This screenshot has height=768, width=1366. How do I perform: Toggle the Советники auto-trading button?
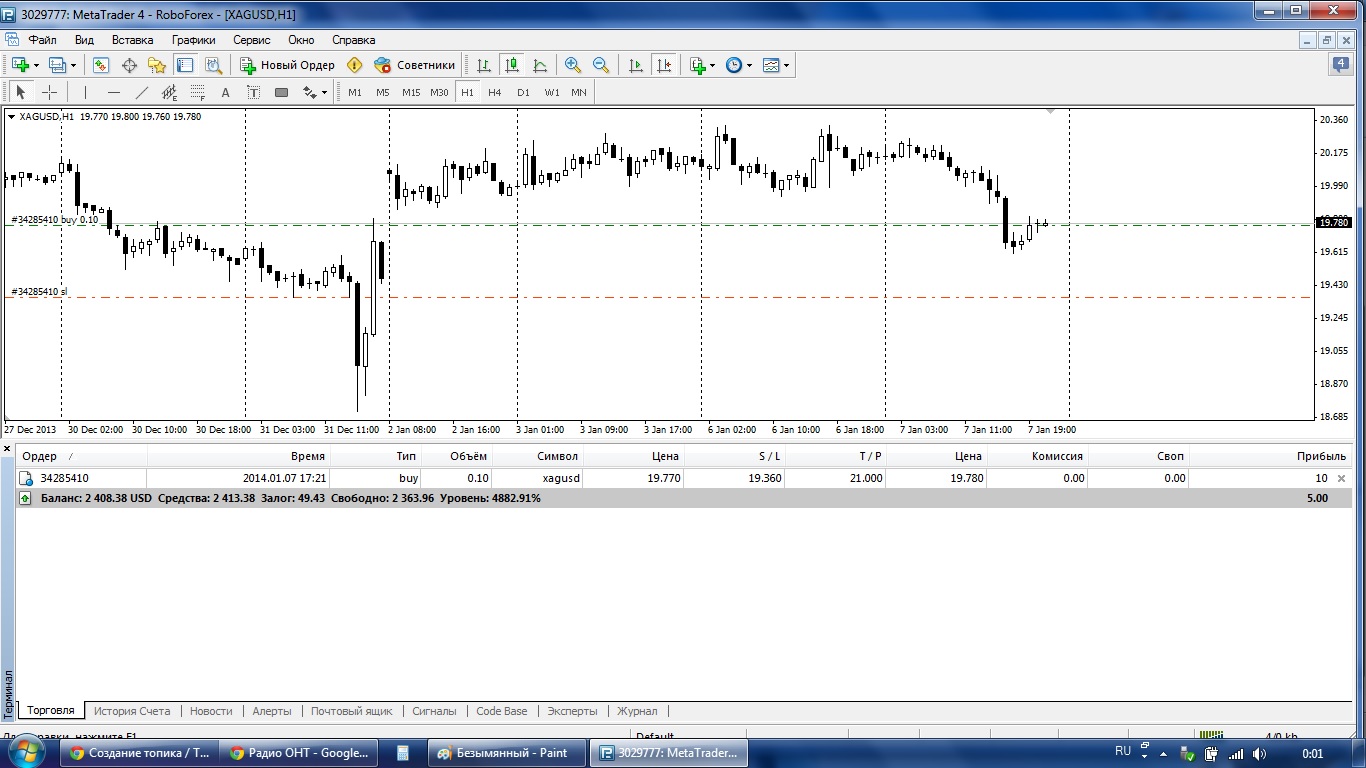pyautogui.click(x=414, y=65)
